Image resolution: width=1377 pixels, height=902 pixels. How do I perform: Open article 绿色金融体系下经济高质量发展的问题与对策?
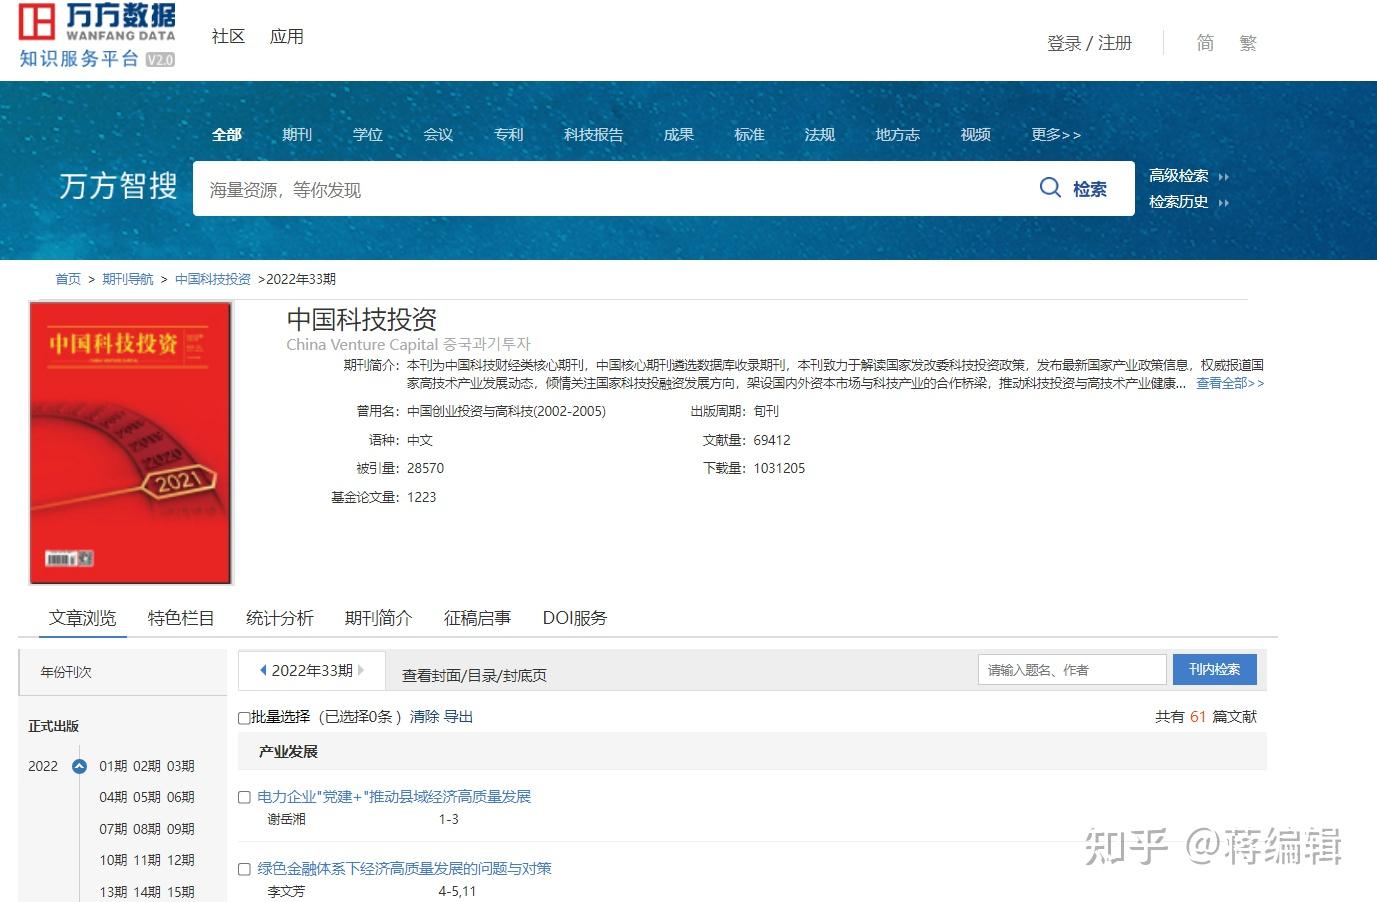pos(404,869)
